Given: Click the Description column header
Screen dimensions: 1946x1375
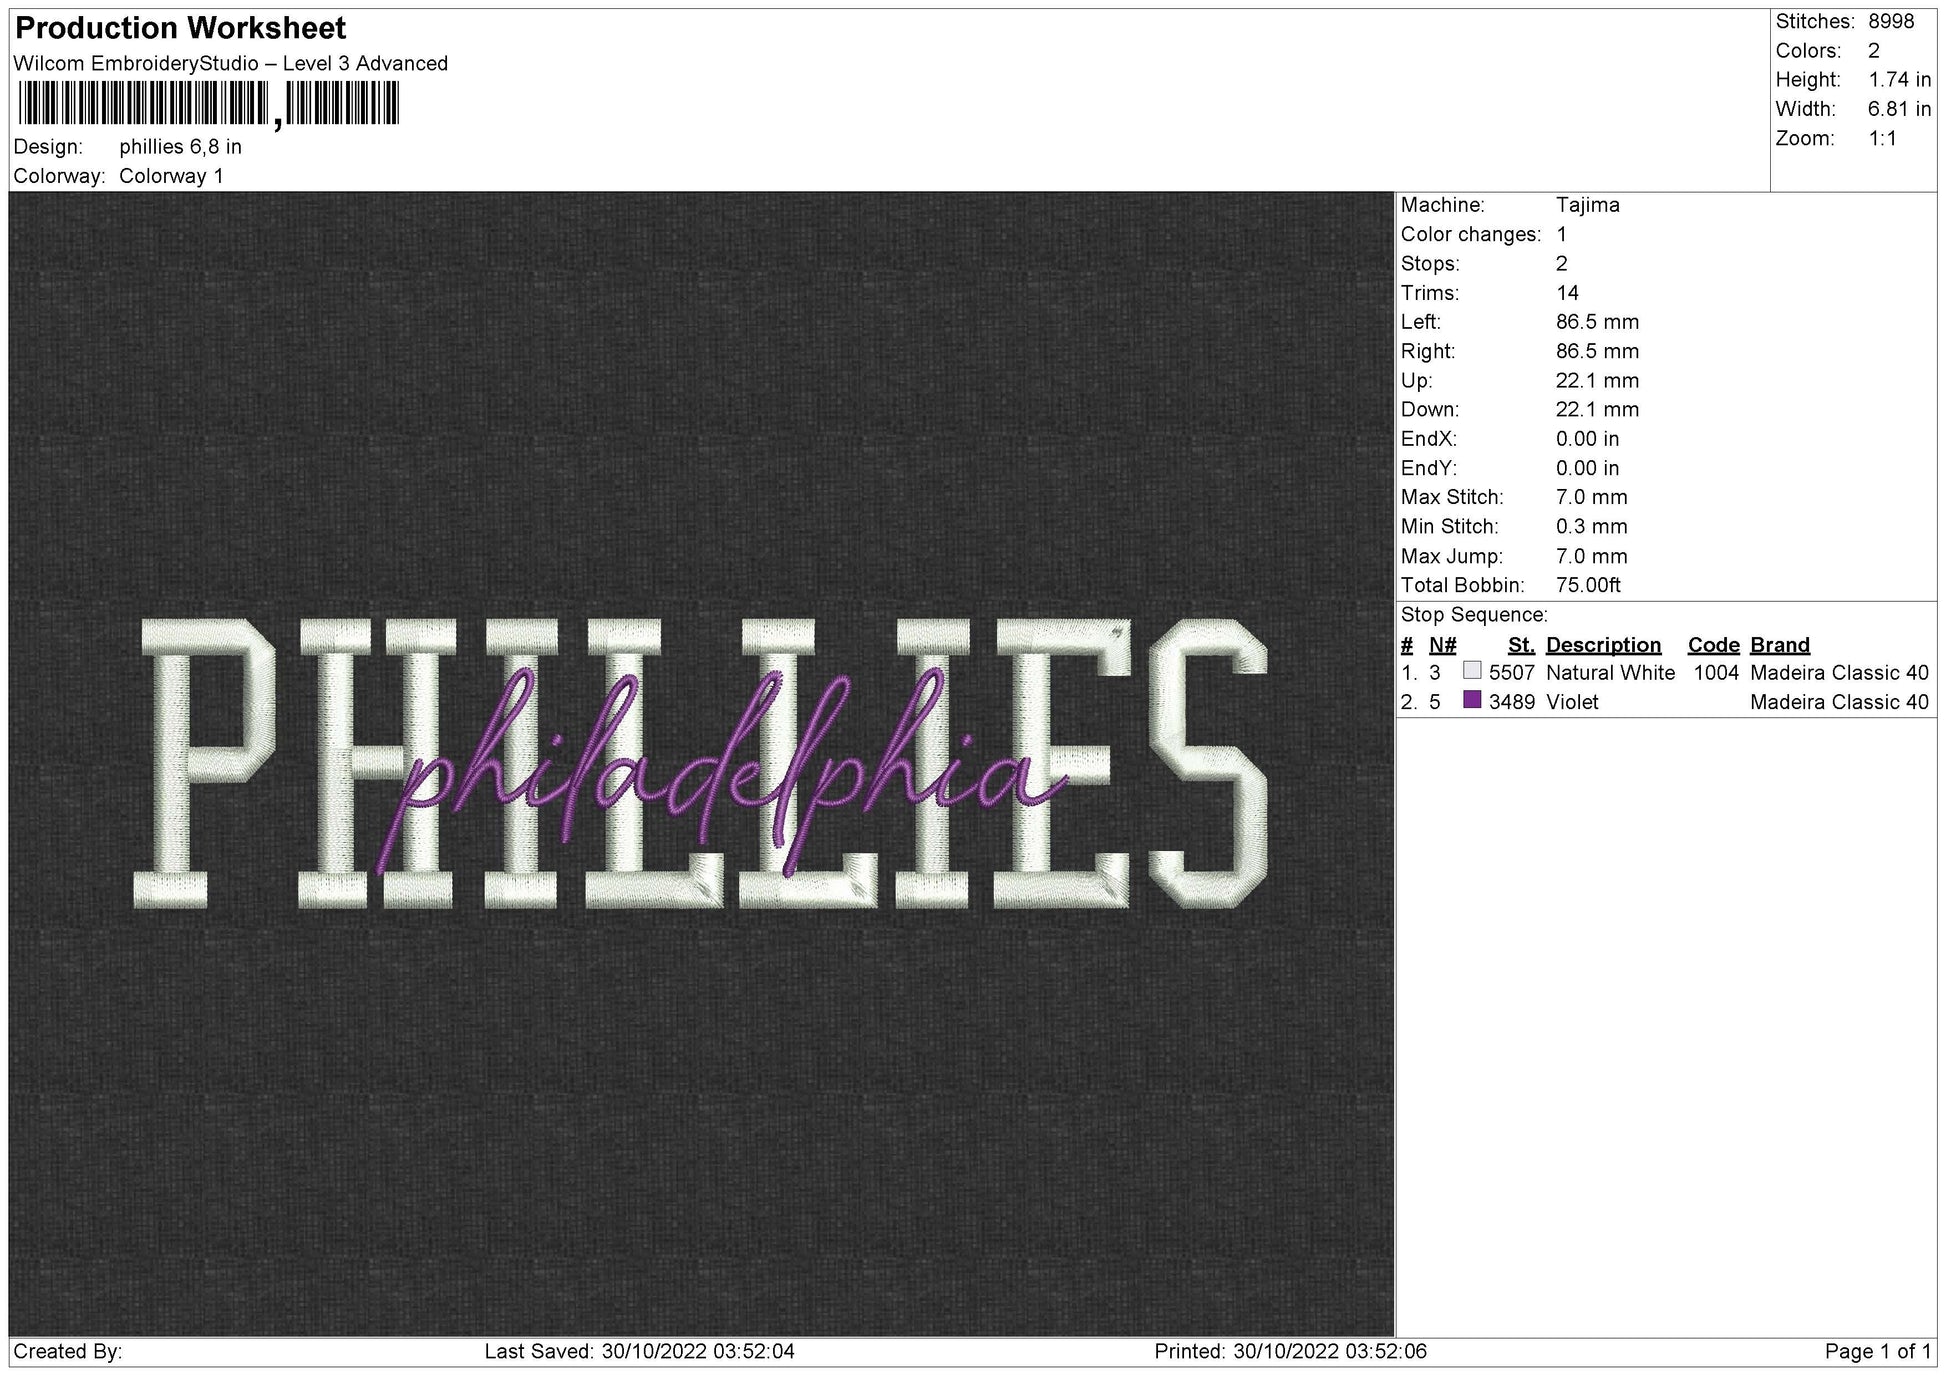Looking at the screenshot, I should (x=1604, y=645).
